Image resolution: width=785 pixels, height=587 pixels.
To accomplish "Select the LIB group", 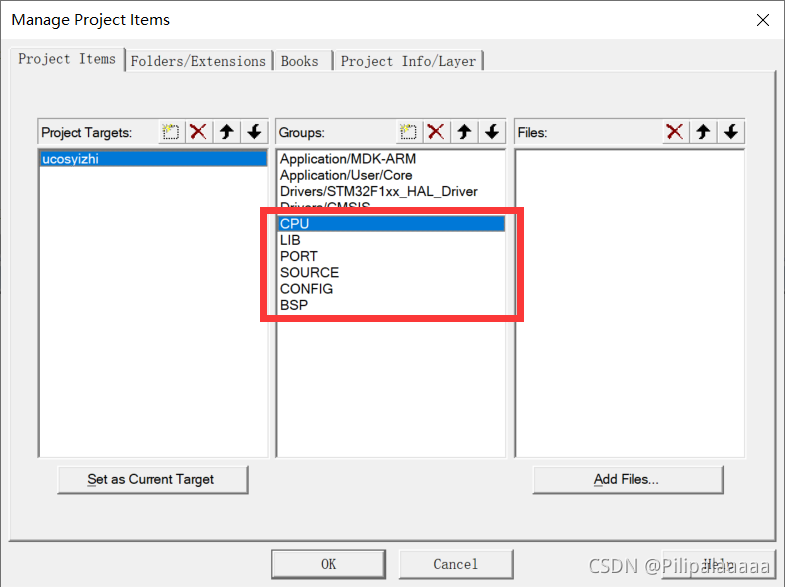I will pos(391,240).
